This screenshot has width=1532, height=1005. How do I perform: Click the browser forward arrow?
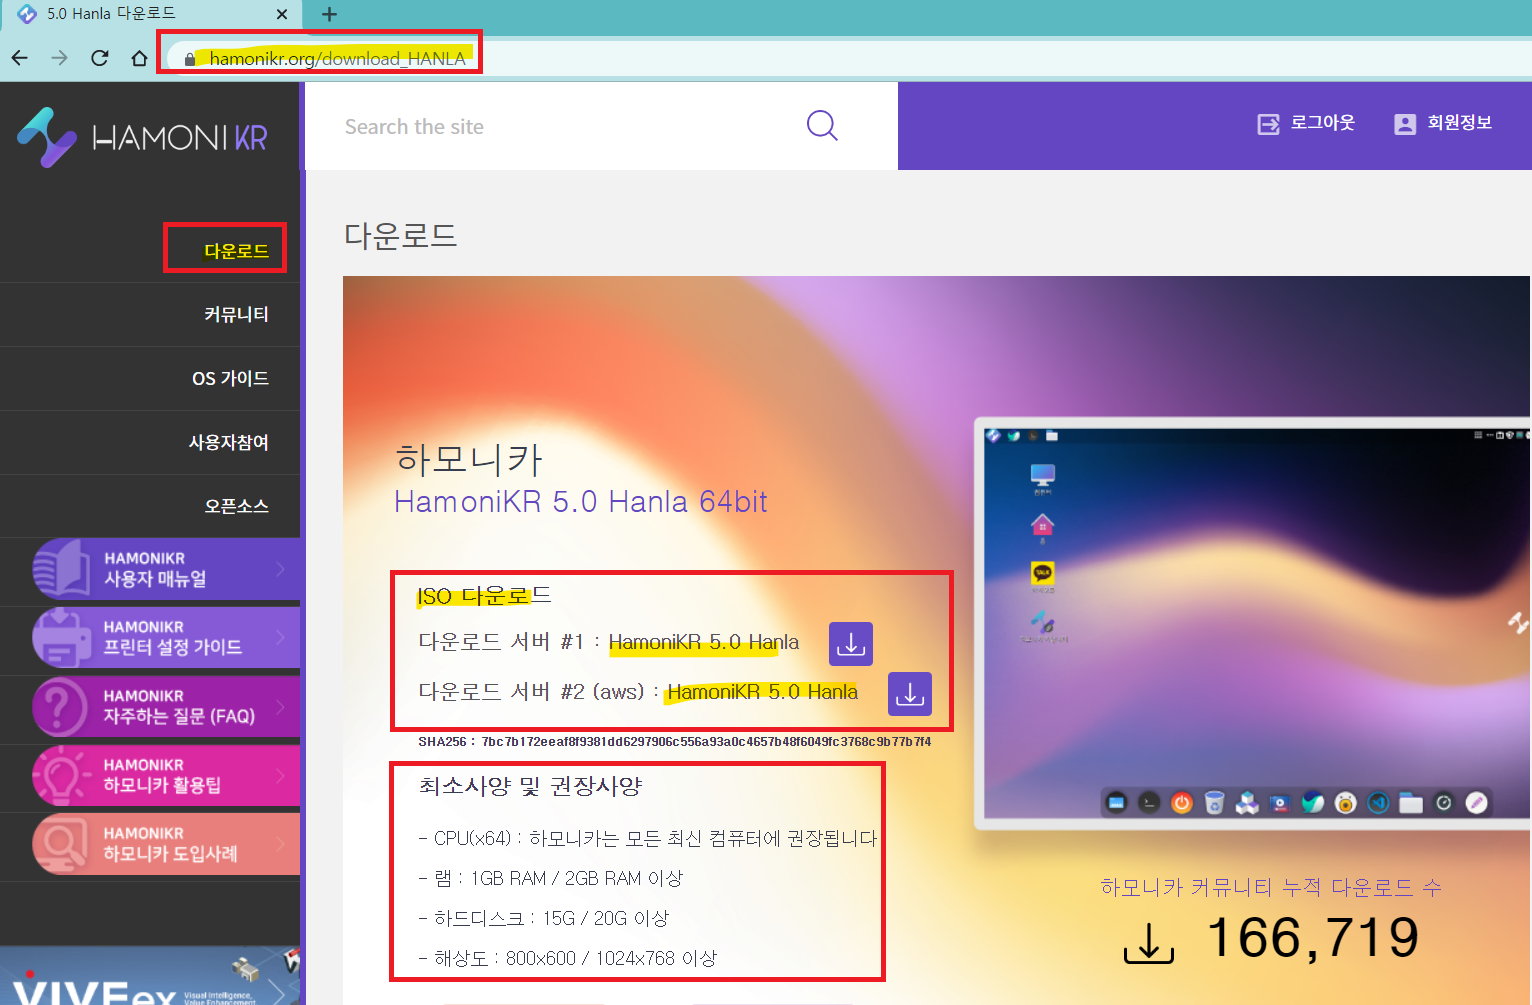click(x=60, y=58)
